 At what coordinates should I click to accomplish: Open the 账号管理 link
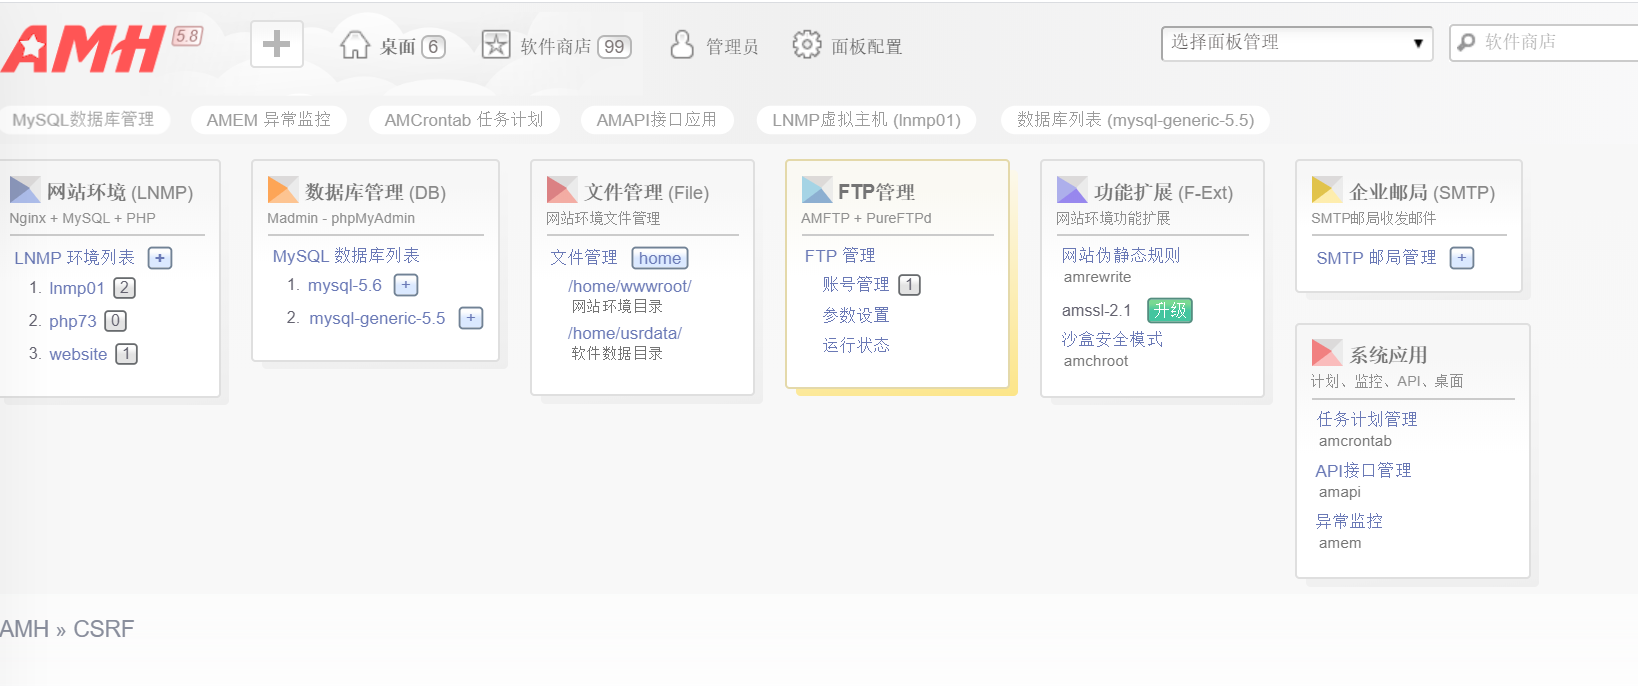[856, 285]
